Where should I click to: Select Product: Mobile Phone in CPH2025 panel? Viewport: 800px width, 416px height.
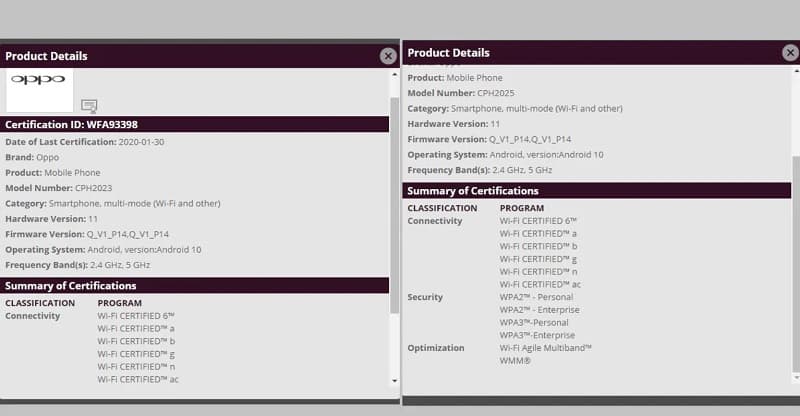(x=455, y=78)
